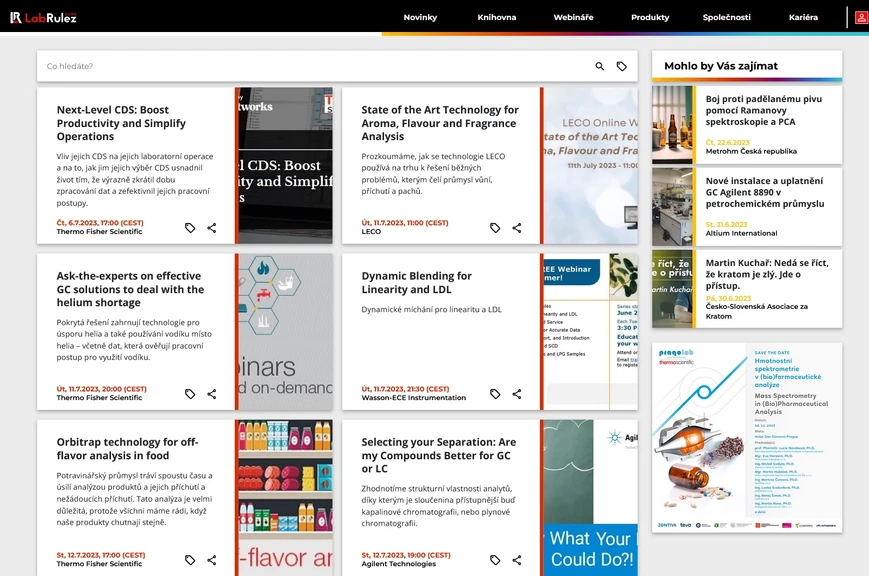Click the search magnifier icon

[600, 66]
